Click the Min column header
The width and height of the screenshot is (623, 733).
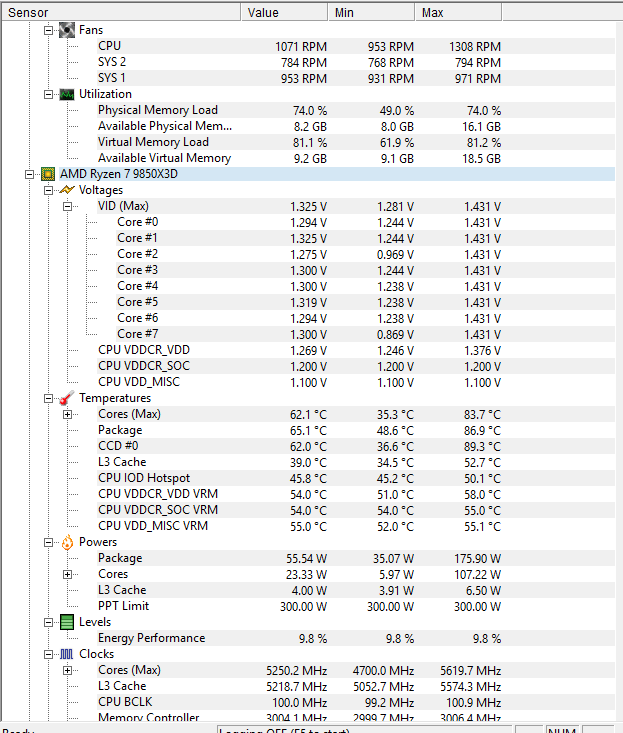click(371, 13)
